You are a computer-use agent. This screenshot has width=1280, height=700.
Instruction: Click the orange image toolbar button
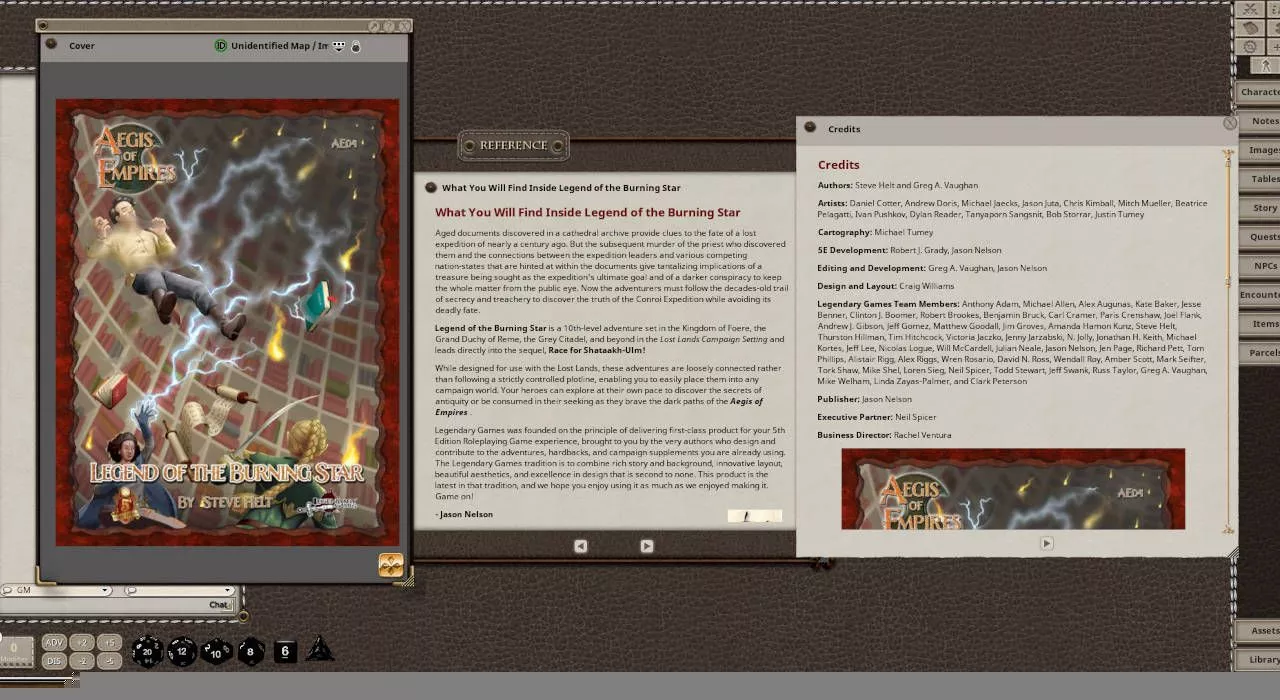pyautogui.click(x=391, y=566)
